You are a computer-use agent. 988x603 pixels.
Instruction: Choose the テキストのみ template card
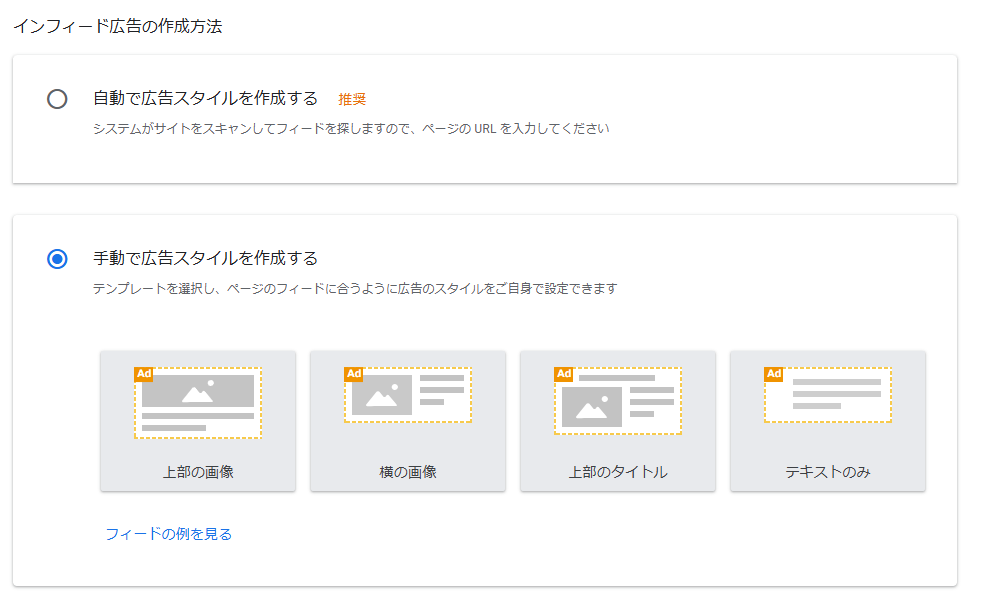[x=827, y=421]
